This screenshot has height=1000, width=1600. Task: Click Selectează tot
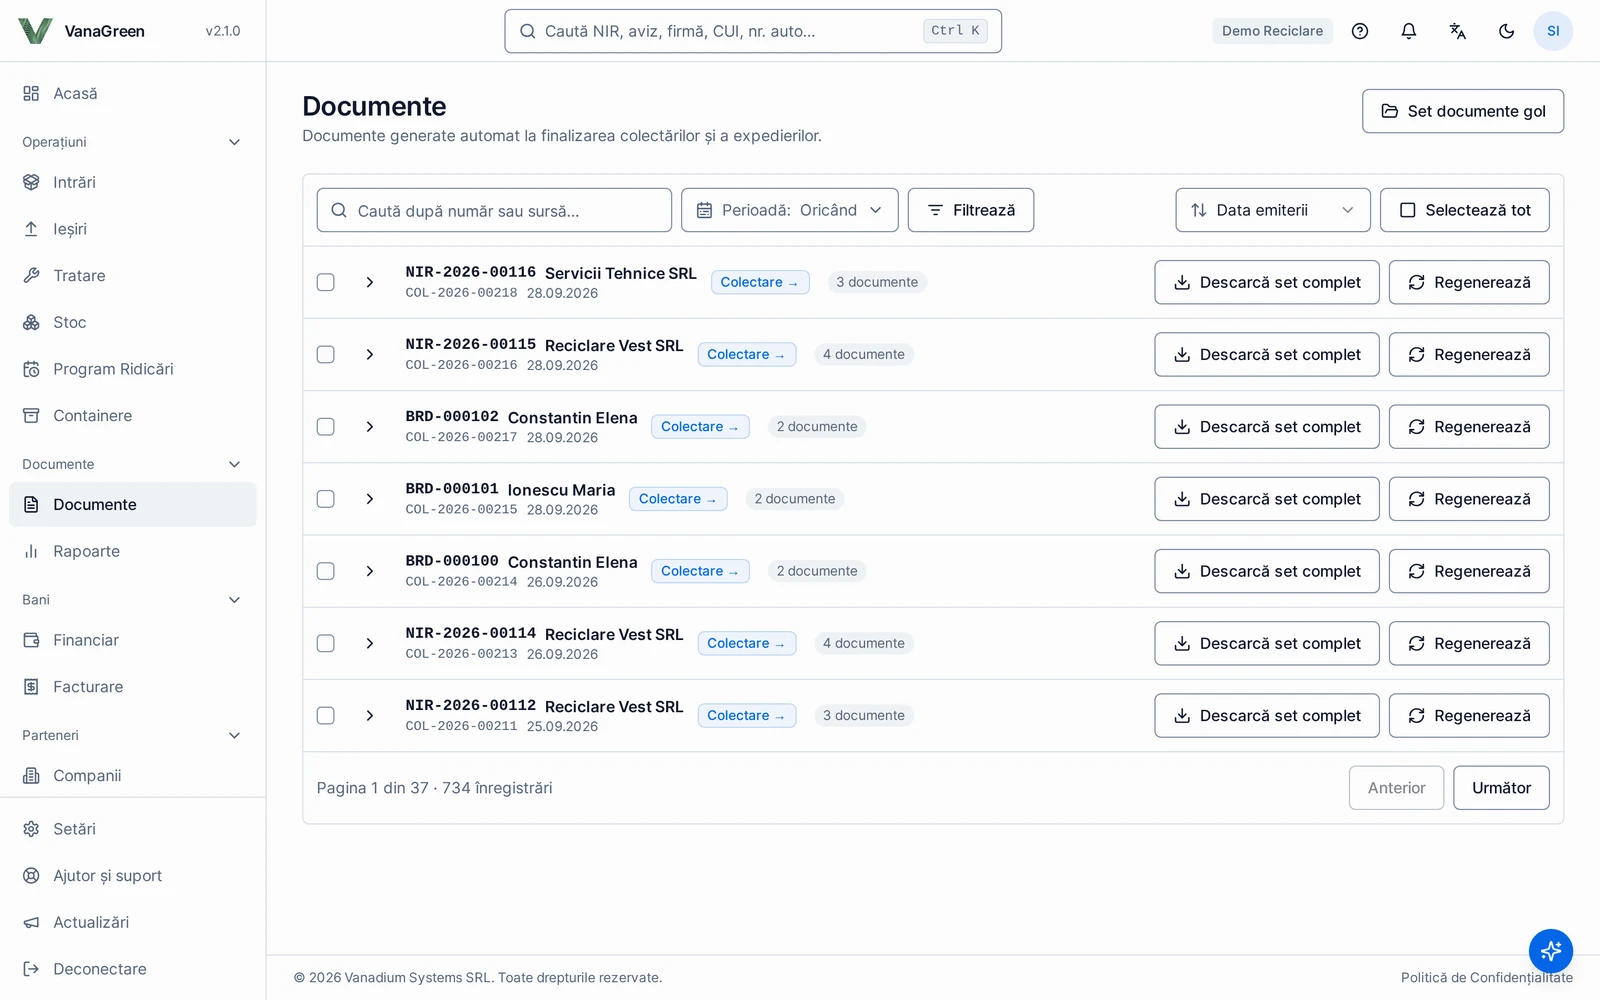[x=1465, y=210]
